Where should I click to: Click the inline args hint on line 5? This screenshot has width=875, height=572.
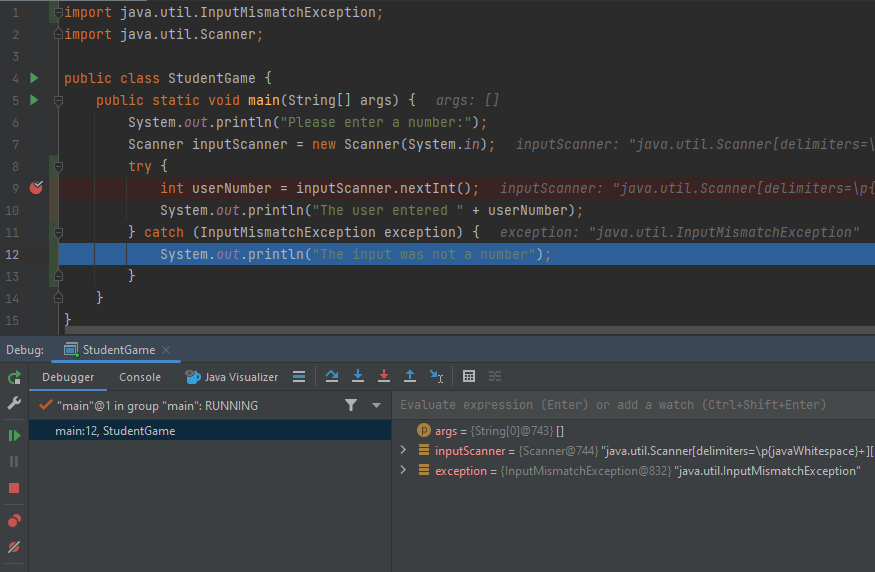point(467,100)
